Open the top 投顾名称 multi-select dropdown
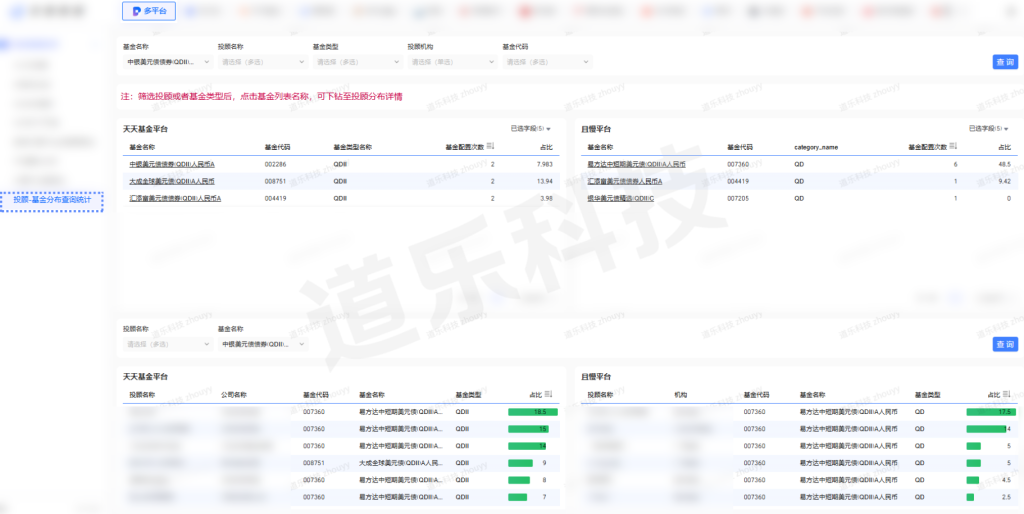1024x514 pixels. click(x=262, y=62)
